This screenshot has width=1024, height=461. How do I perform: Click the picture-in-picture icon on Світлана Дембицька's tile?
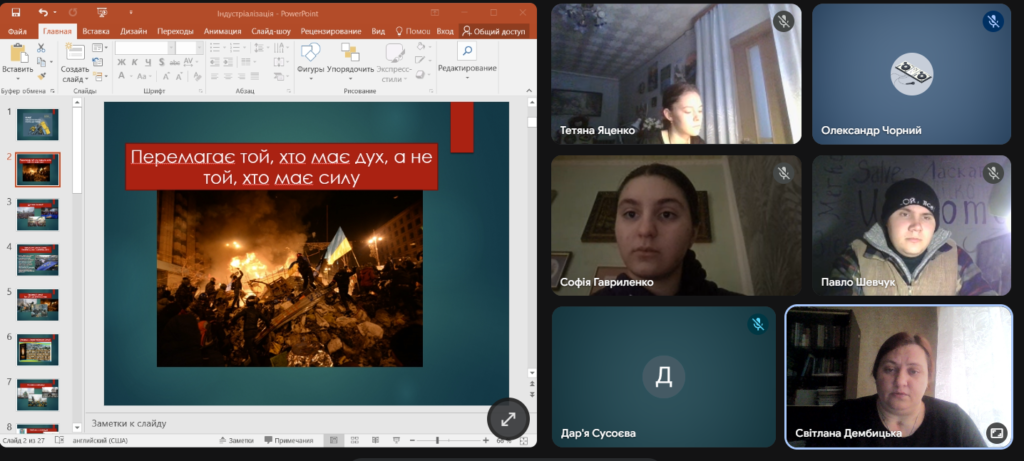(995, 432)
